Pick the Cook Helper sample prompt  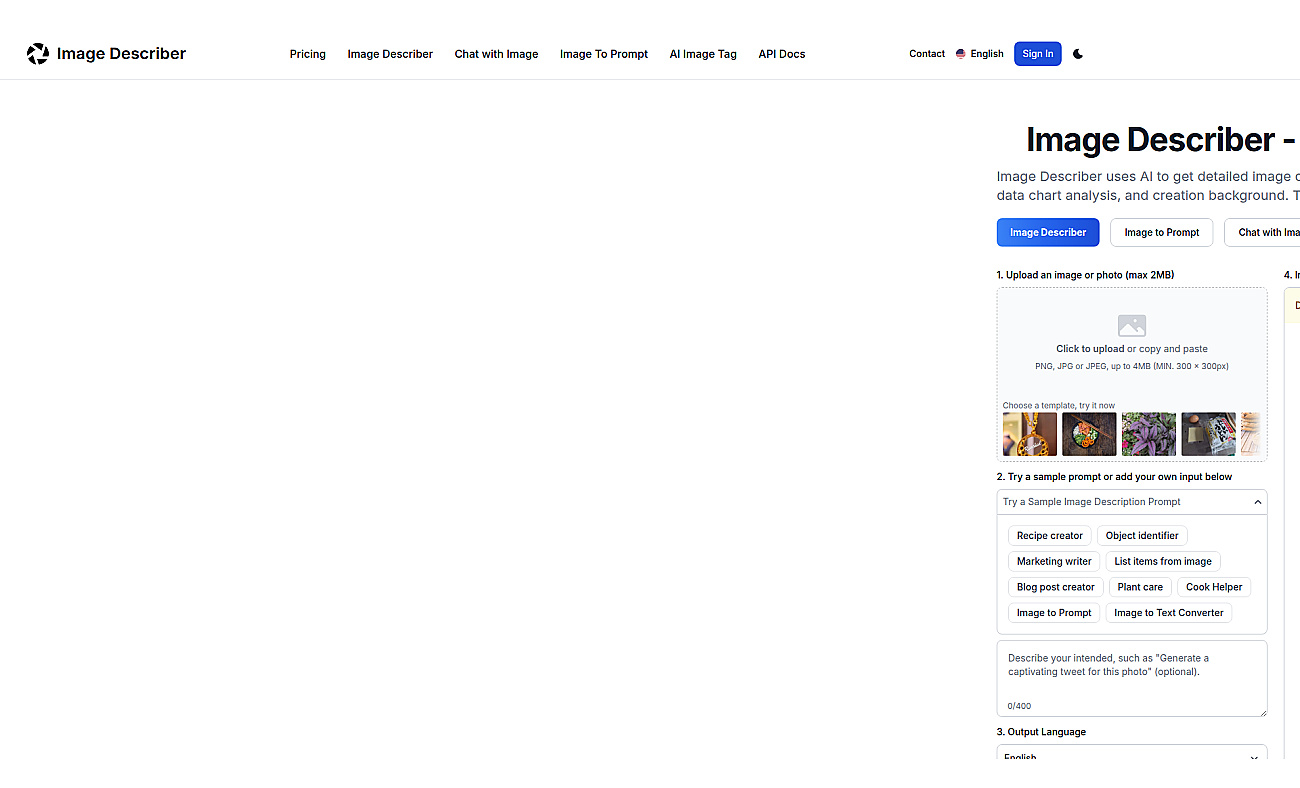[1214, 588]
